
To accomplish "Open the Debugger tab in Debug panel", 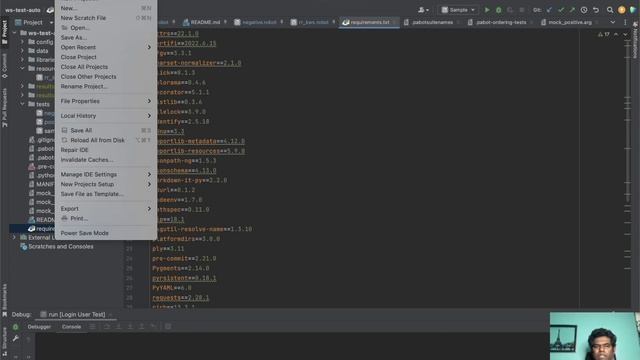I will (x=39, y=327).
